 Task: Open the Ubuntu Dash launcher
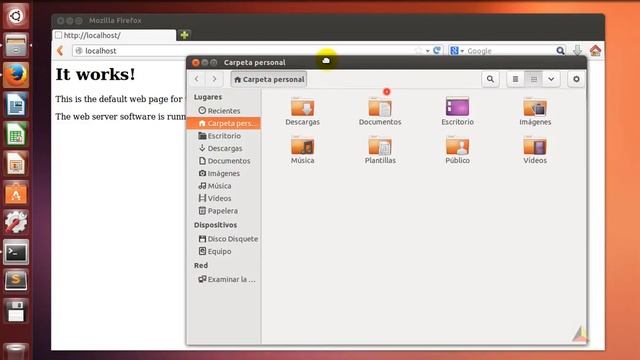tap(16, 16)
